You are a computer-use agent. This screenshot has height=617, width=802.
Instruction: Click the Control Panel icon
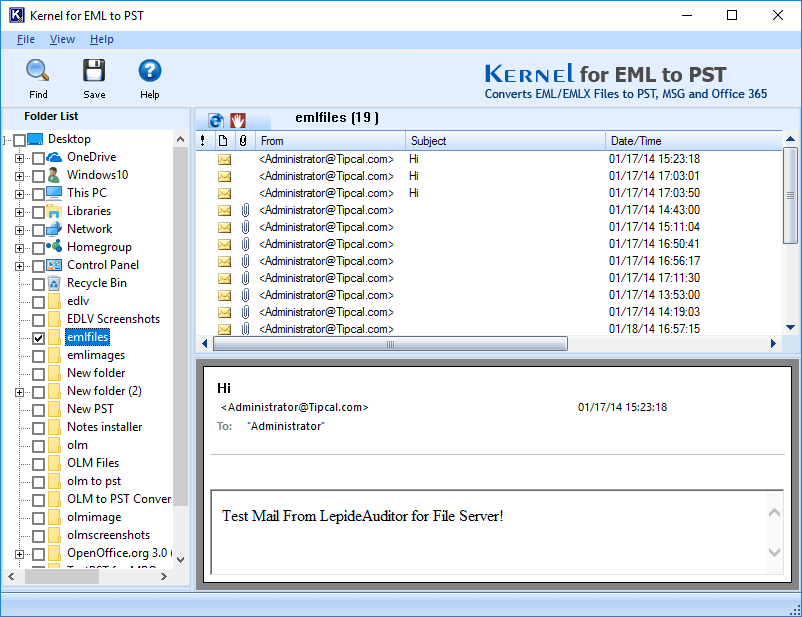[x=54, y=265]
